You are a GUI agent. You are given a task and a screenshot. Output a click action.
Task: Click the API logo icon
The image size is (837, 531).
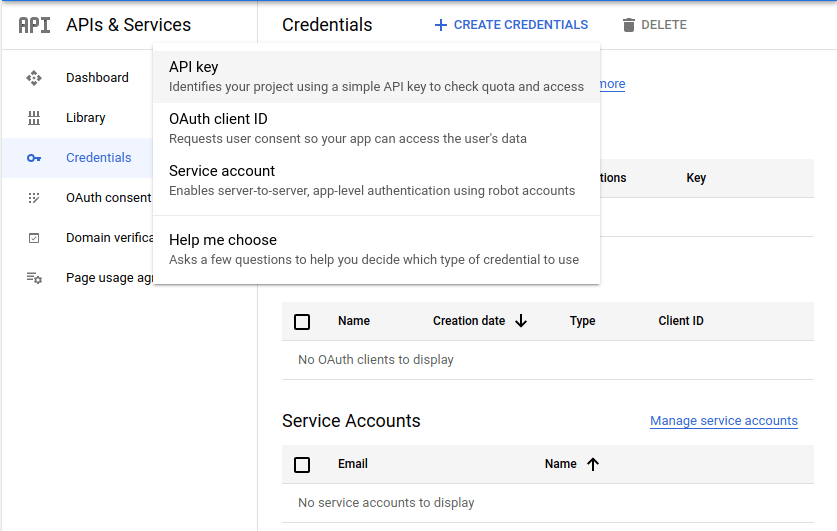(x=34, y=25)
